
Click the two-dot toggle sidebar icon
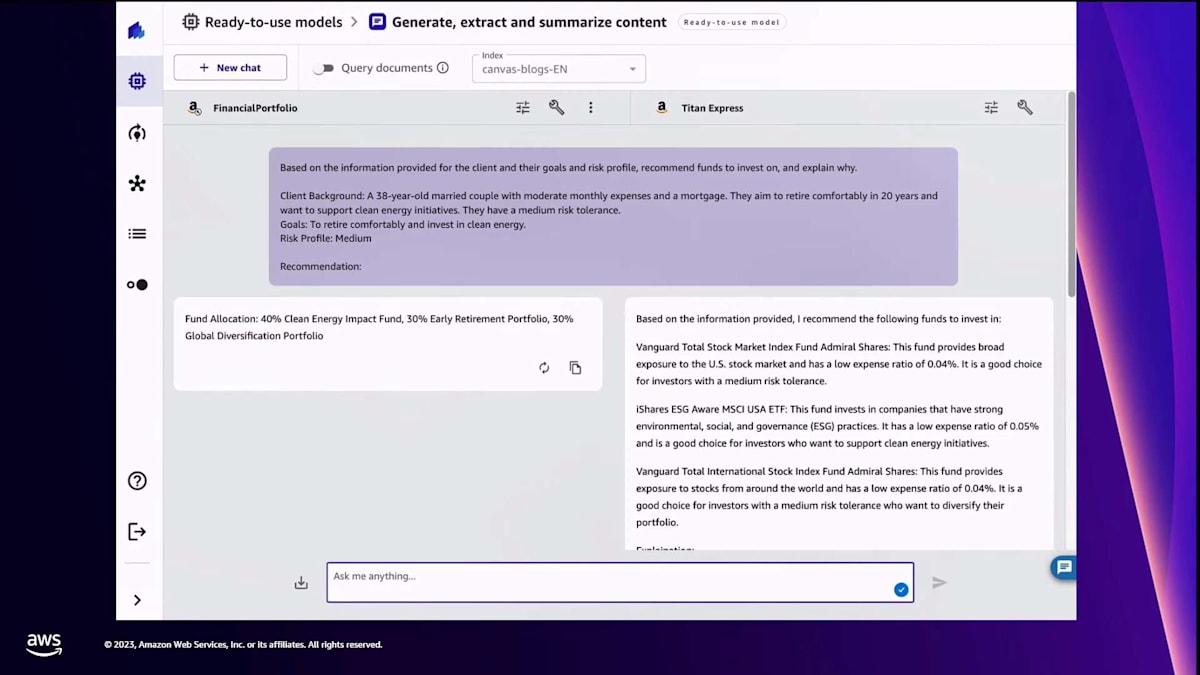click(137, 285)
